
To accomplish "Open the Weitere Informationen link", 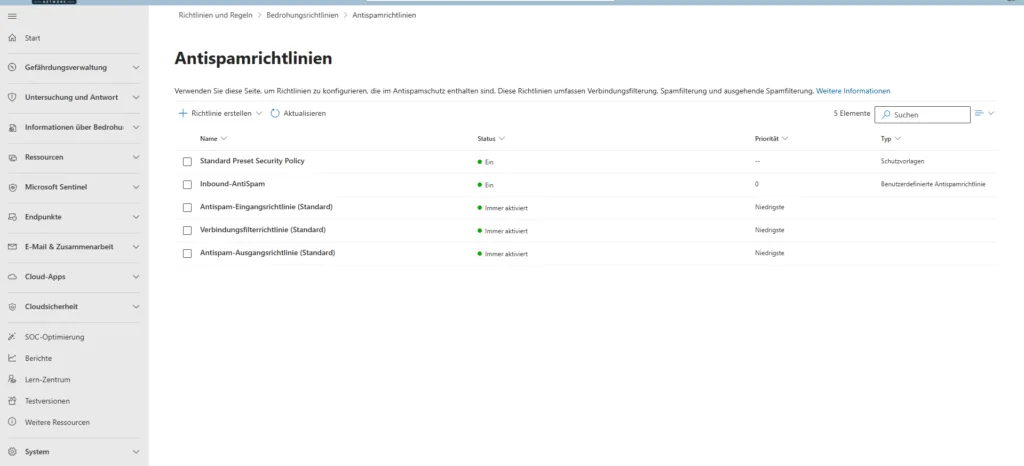I will click(852, 91).
